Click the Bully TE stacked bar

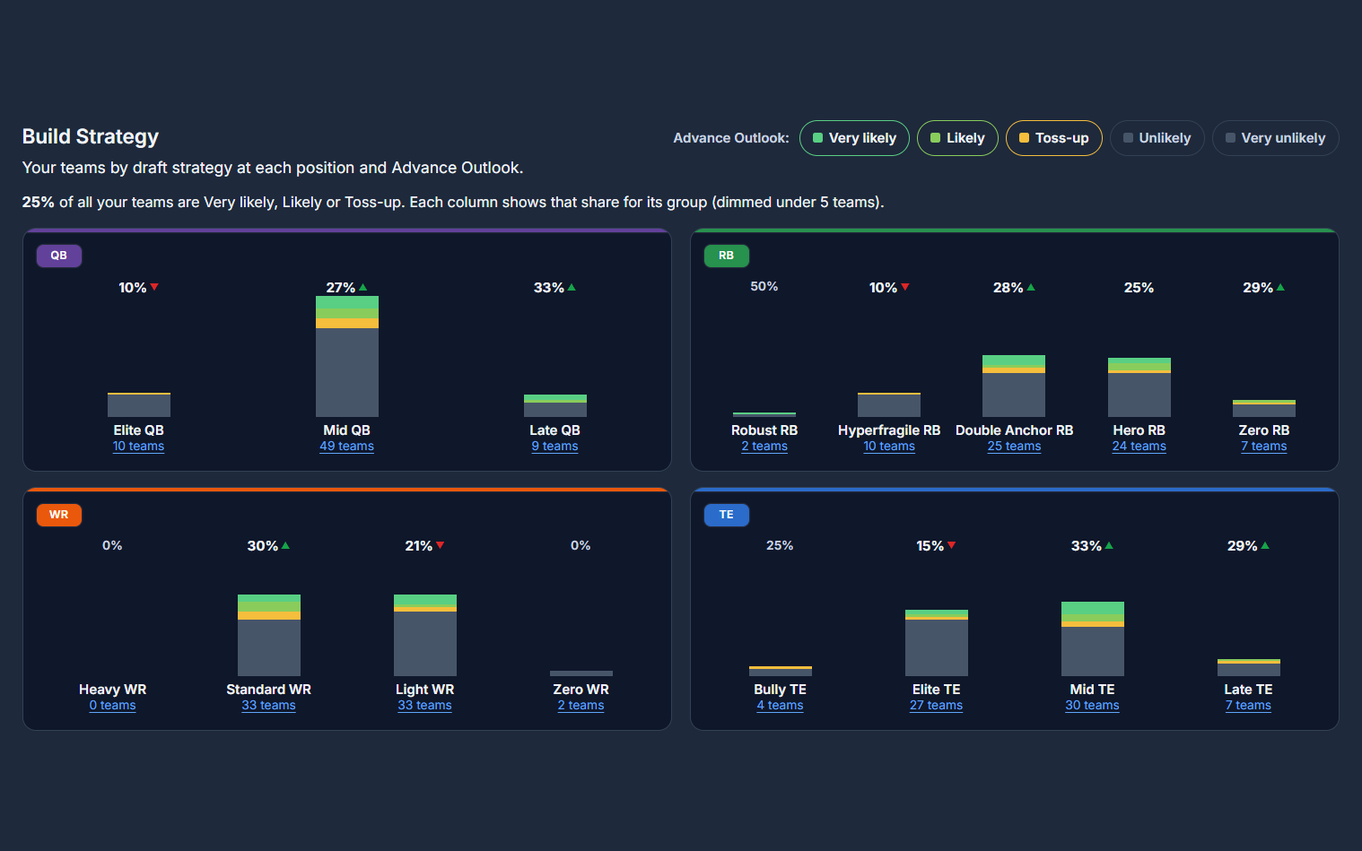tap(780, 671)
